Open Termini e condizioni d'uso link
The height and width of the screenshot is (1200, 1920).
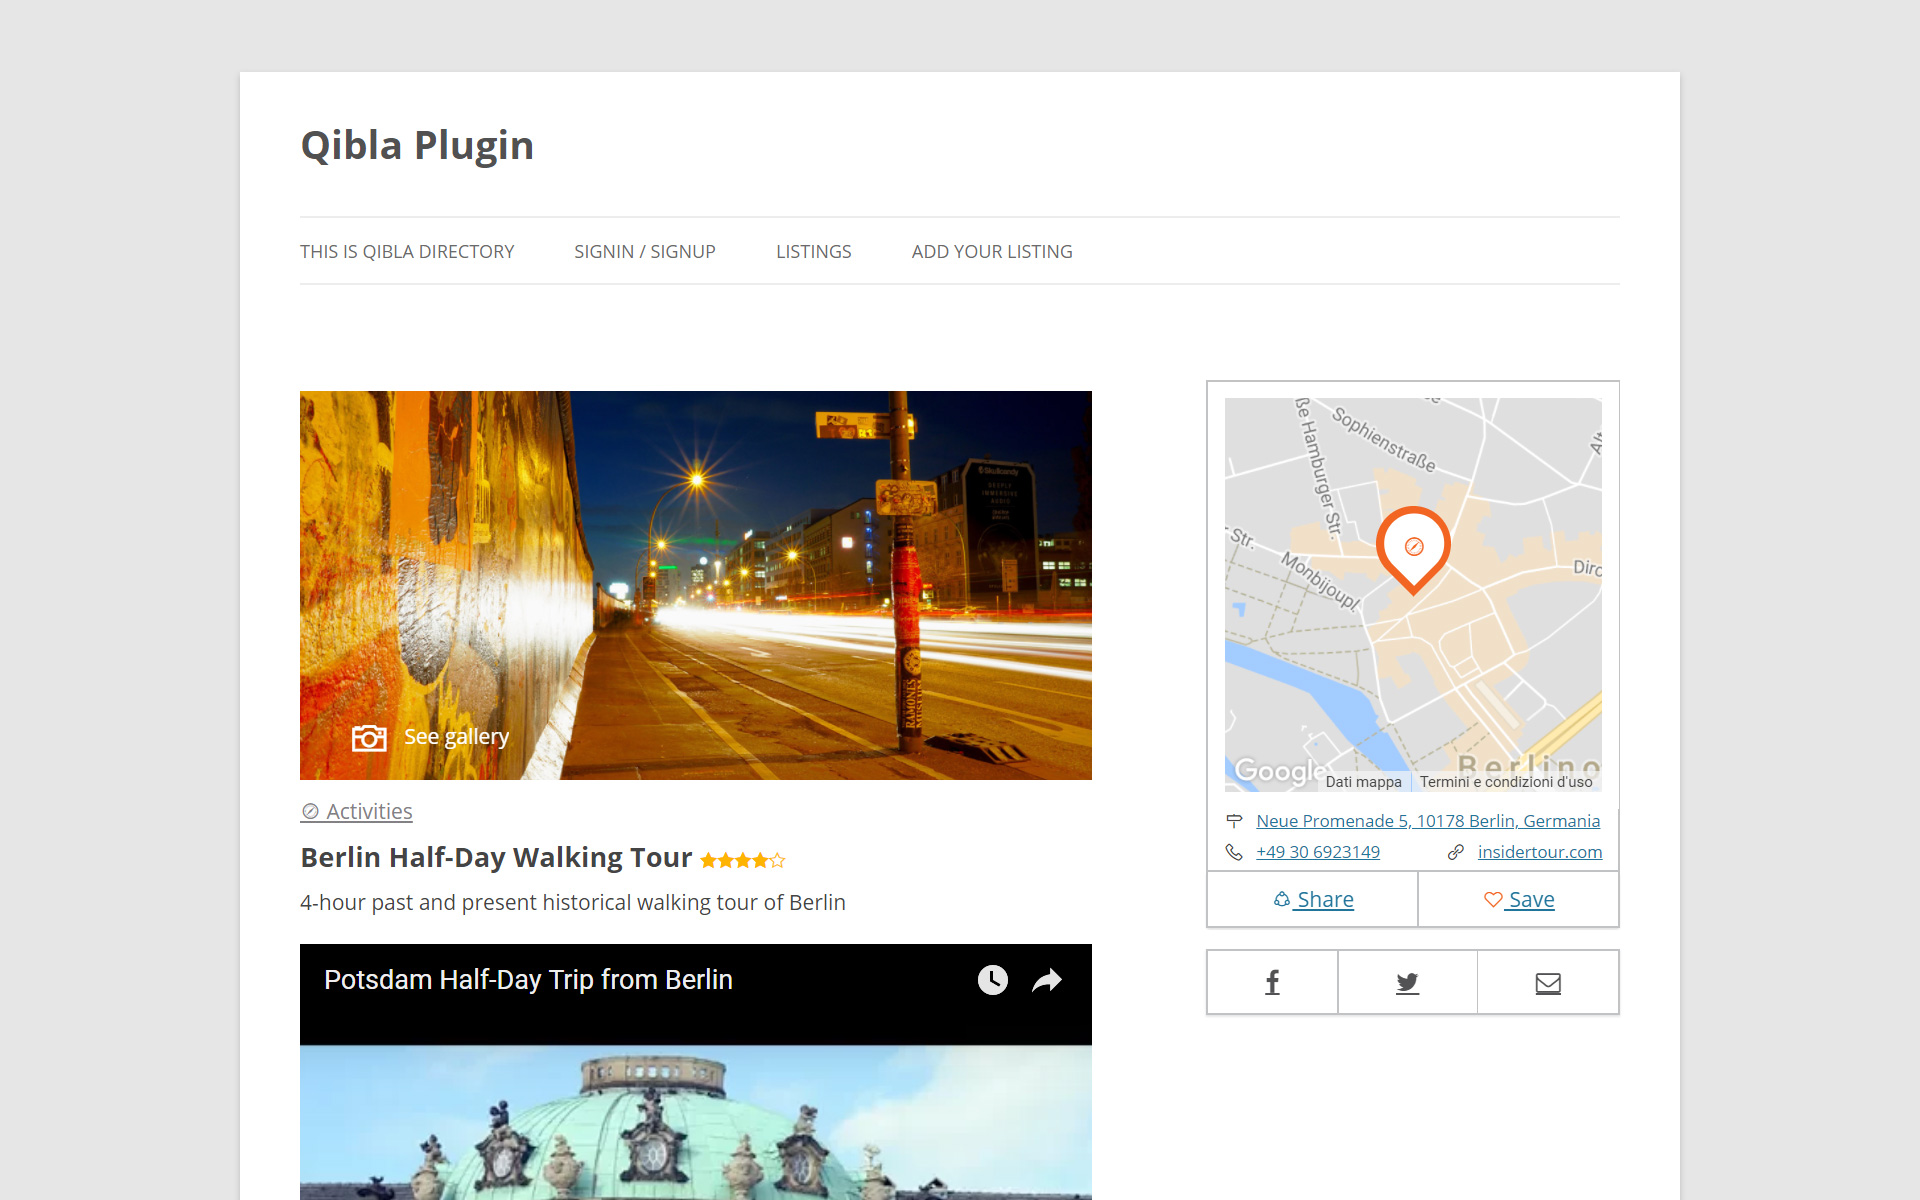pyautogui.click(x=1506, y=782)
